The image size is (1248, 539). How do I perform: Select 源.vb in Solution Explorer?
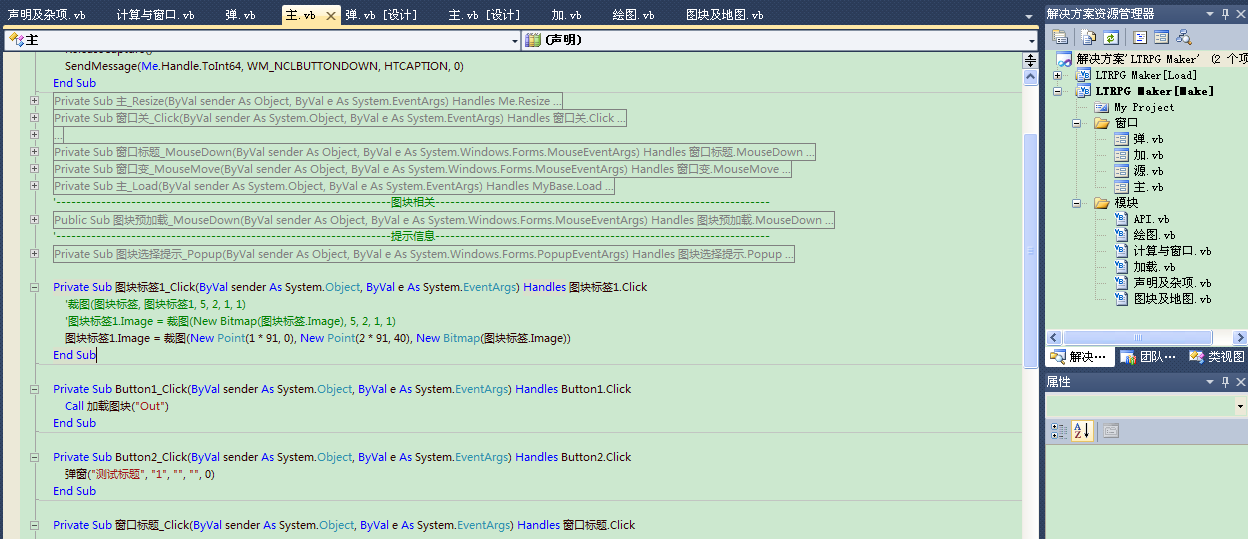pos(1148,171)
